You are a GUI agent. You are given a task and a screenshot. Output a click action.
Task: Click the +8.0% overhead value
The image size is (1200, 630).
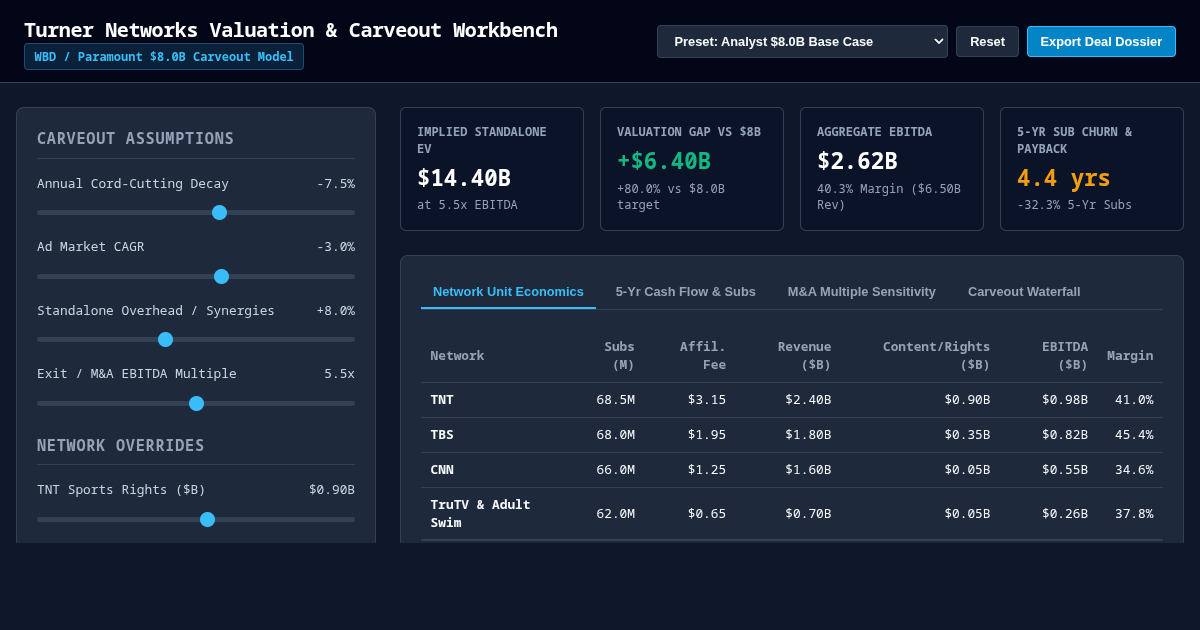point(336,310)
